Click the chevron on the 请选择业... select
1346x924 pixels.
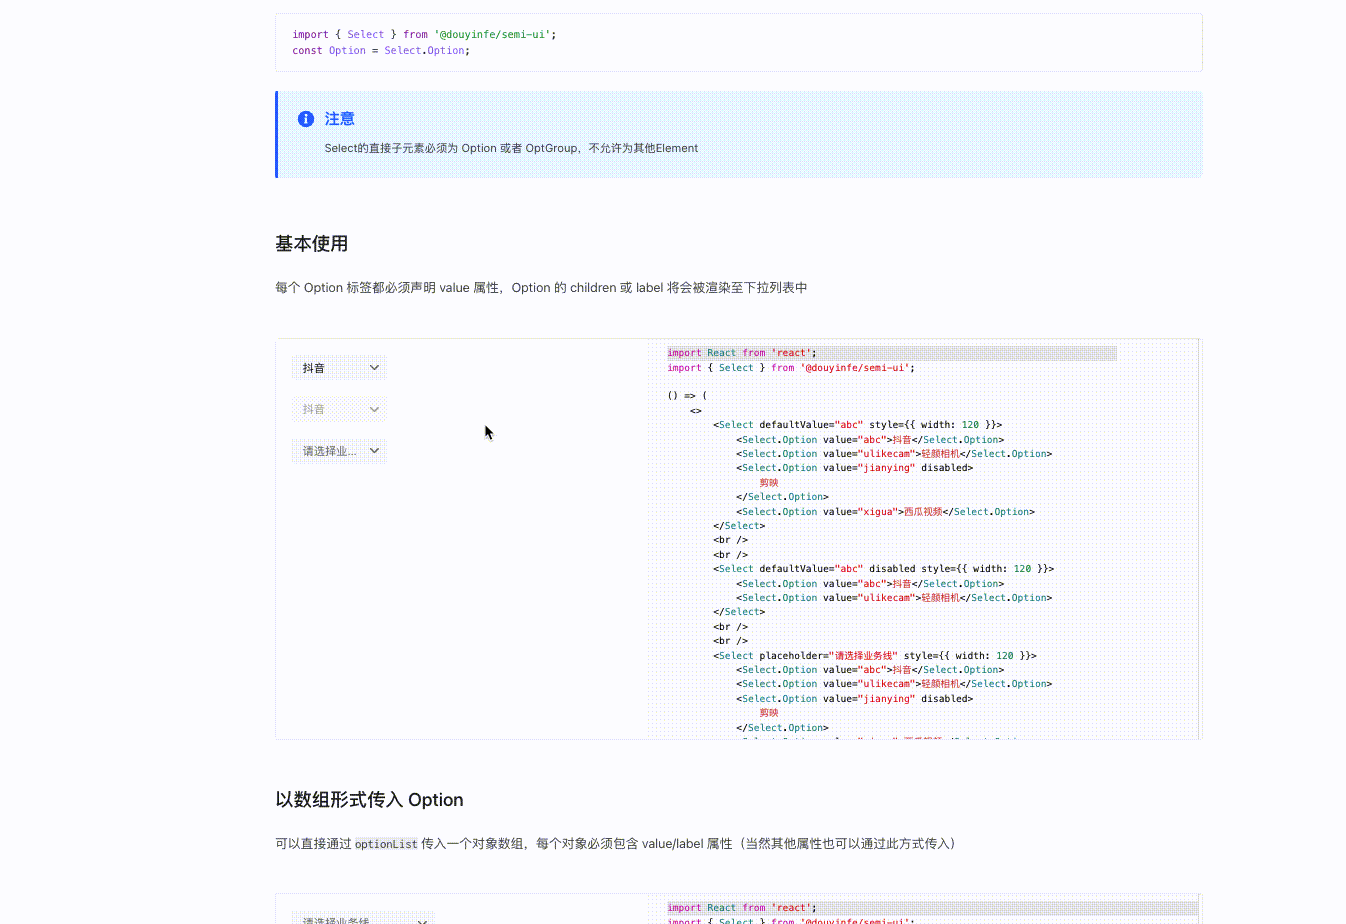pyautogui.click(x=374, y=450)
